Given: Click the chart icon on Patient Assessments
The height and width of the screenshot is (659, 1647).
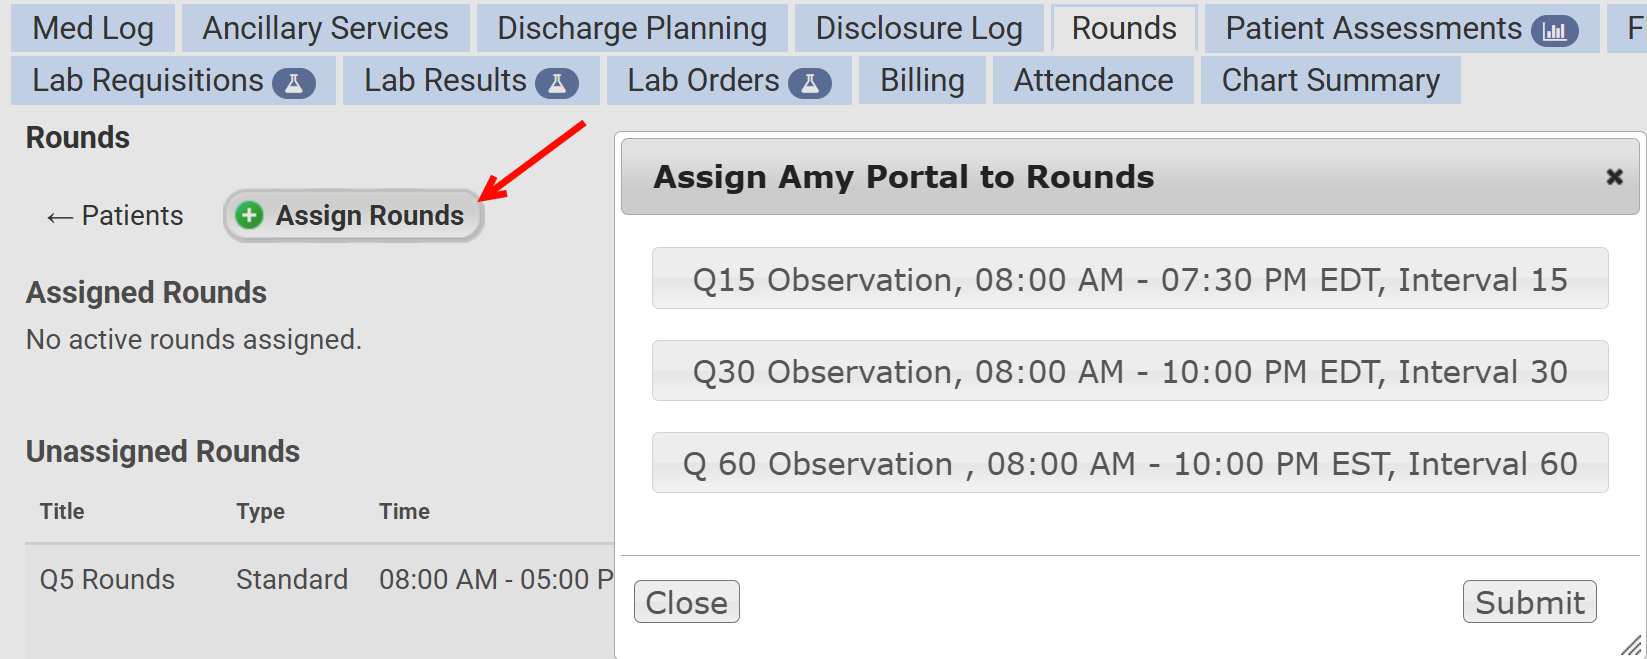Looking at the screenshot, I should tap(1554, 31).
